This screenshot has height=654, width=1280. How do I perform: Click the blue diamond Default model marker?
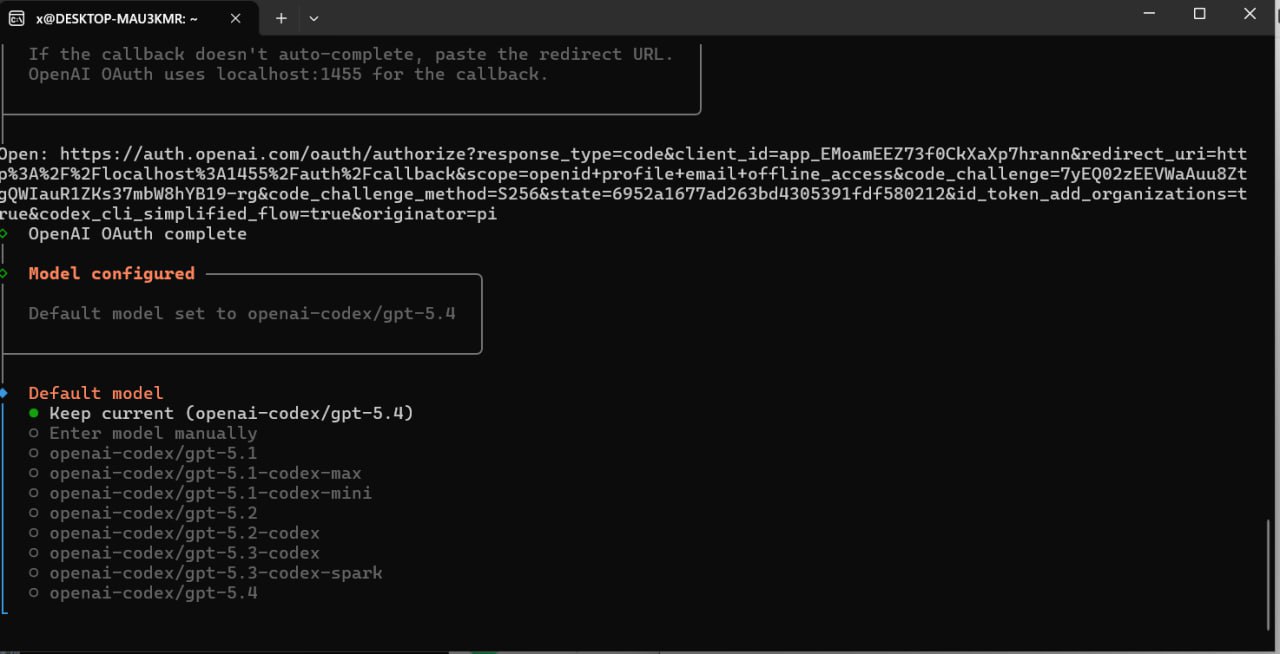click(4, 393)
